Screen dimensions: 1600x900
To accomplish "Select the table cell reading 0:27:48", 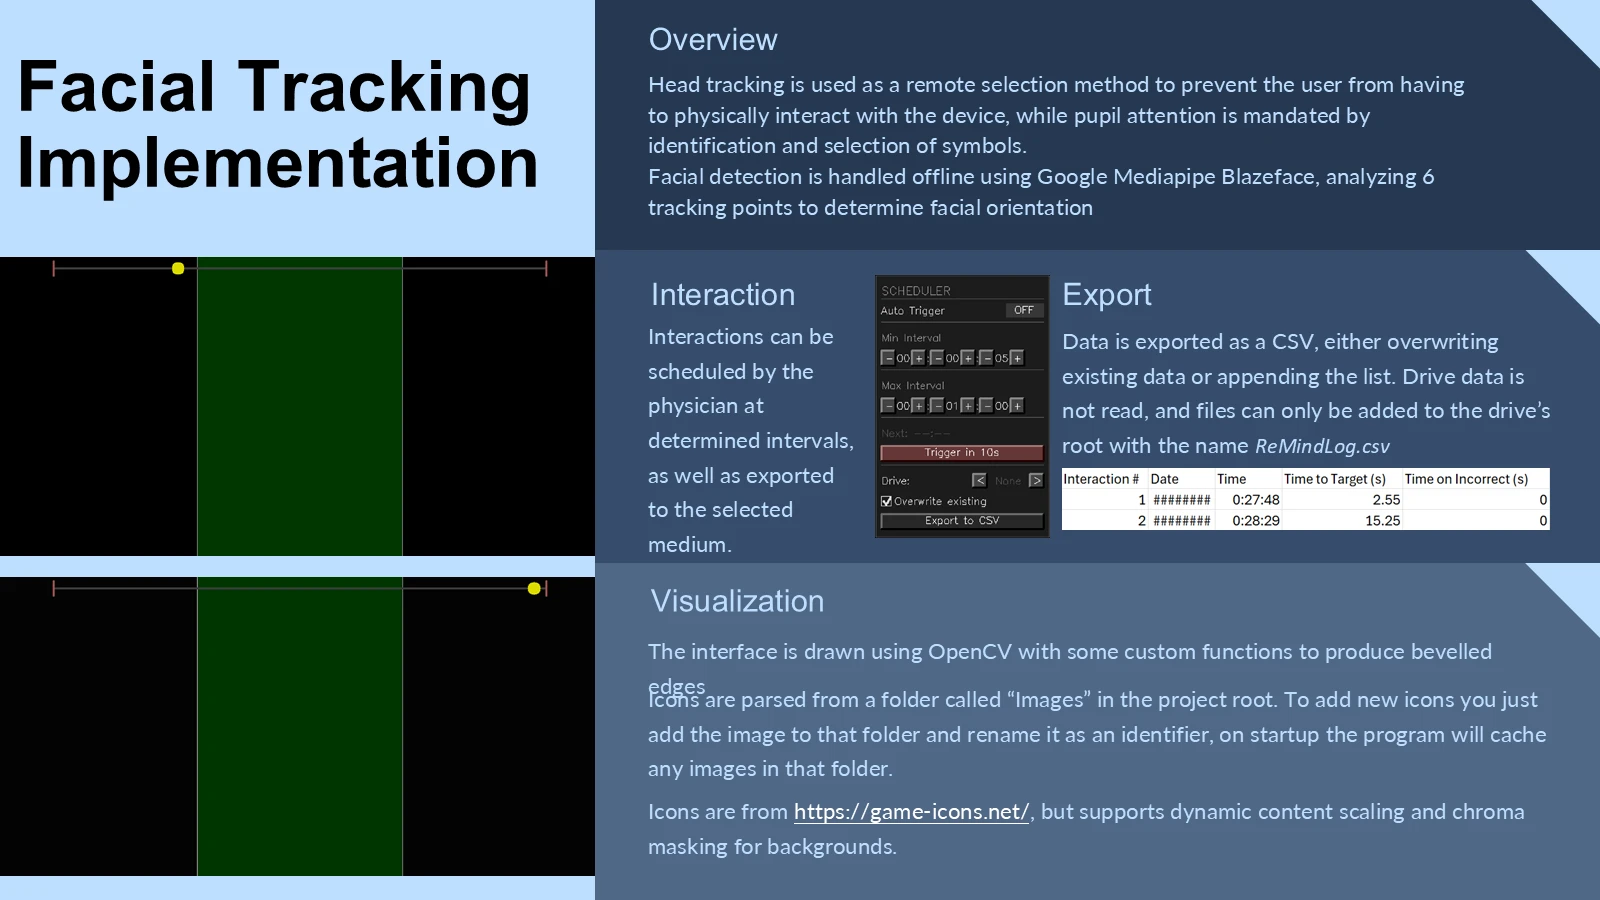I will coord(1256,500).
